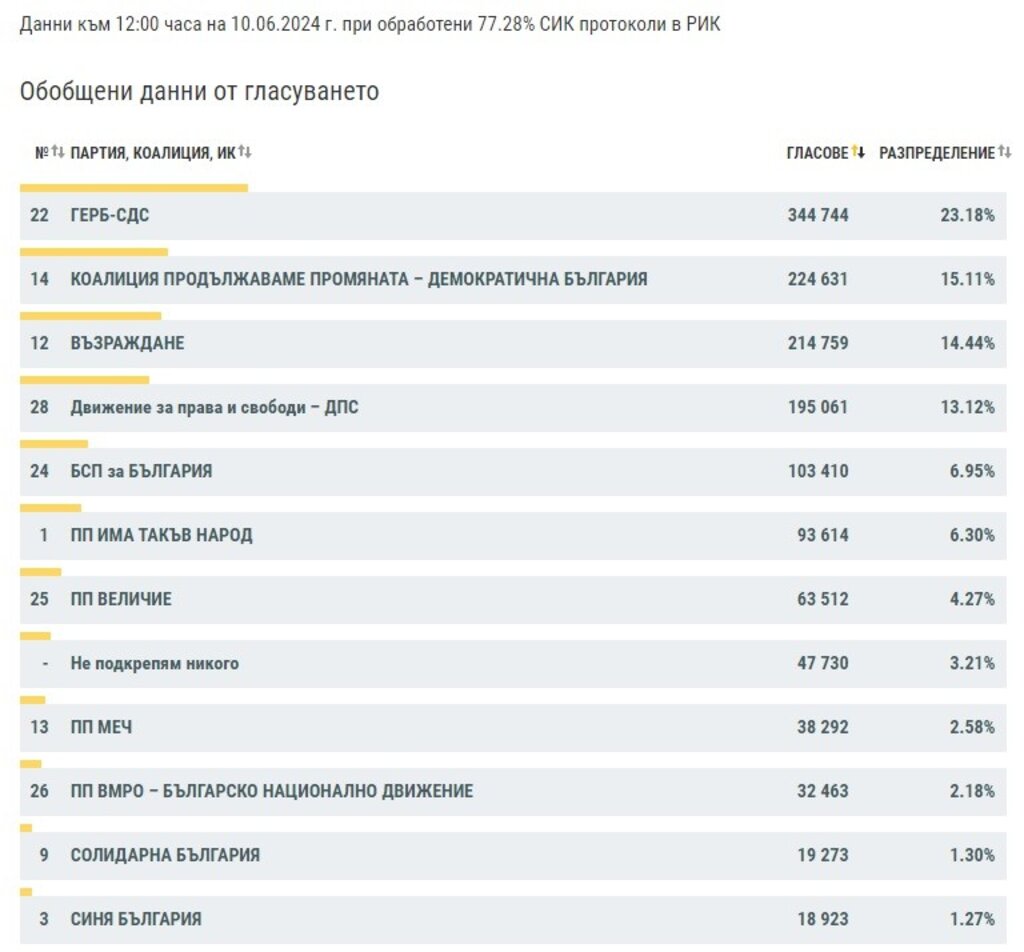Sort table by ГЛАСОВЕ column header
This screenshot has width=1024, height=952.
pyautogui.click(x=817, y=153)
